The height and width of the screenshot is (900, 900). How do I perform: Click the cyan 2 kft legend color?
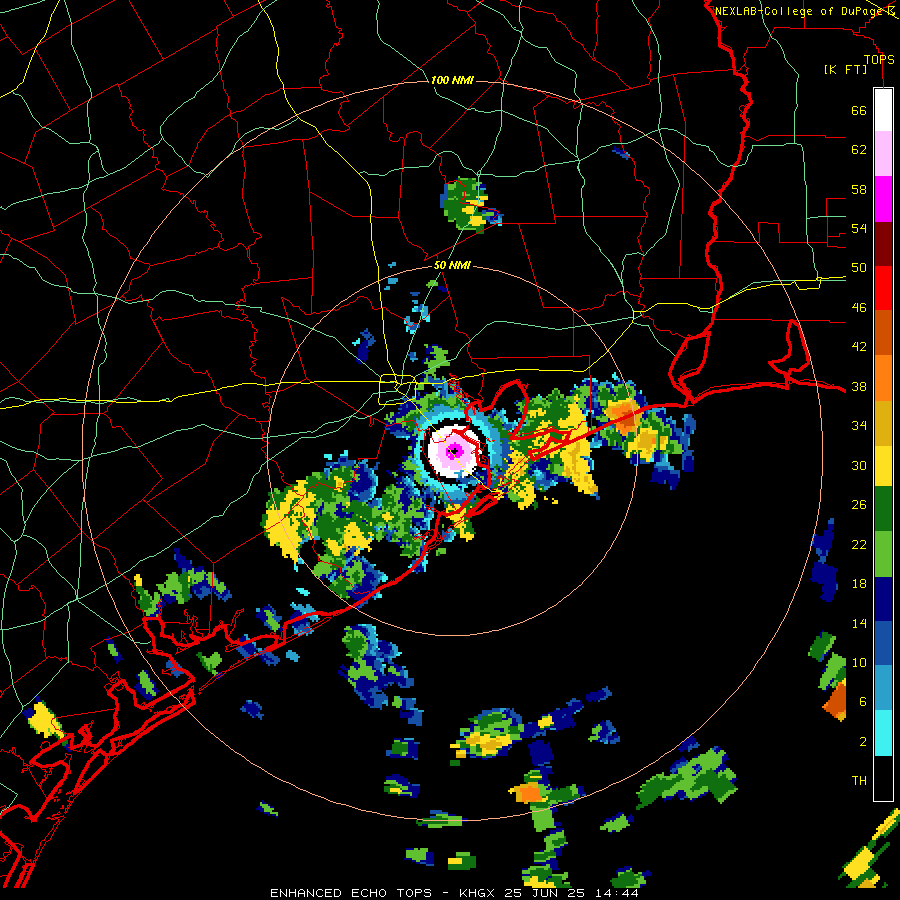pyautogui.click(x=883, y=732)
